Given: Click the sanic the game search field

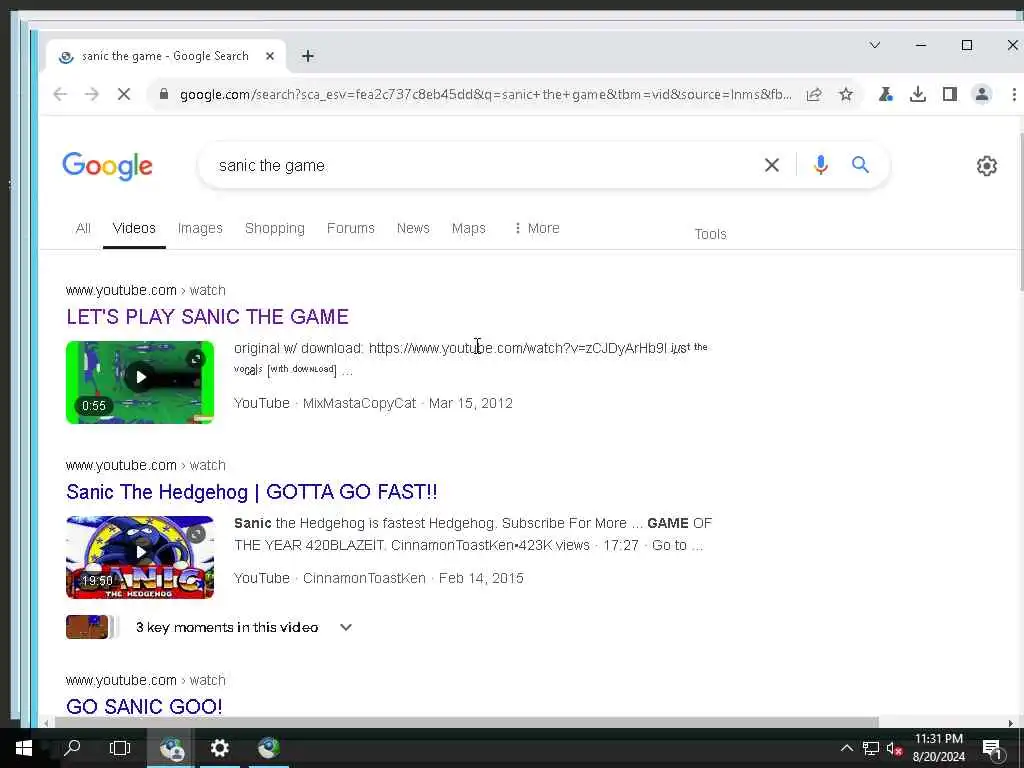Looking at the screenshot, I should click(x=483, y=165).
